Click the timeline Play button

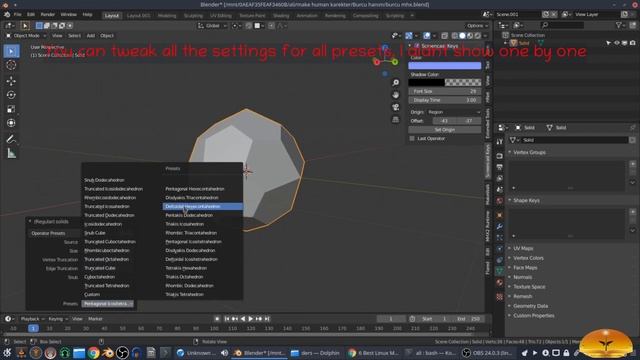251,319
